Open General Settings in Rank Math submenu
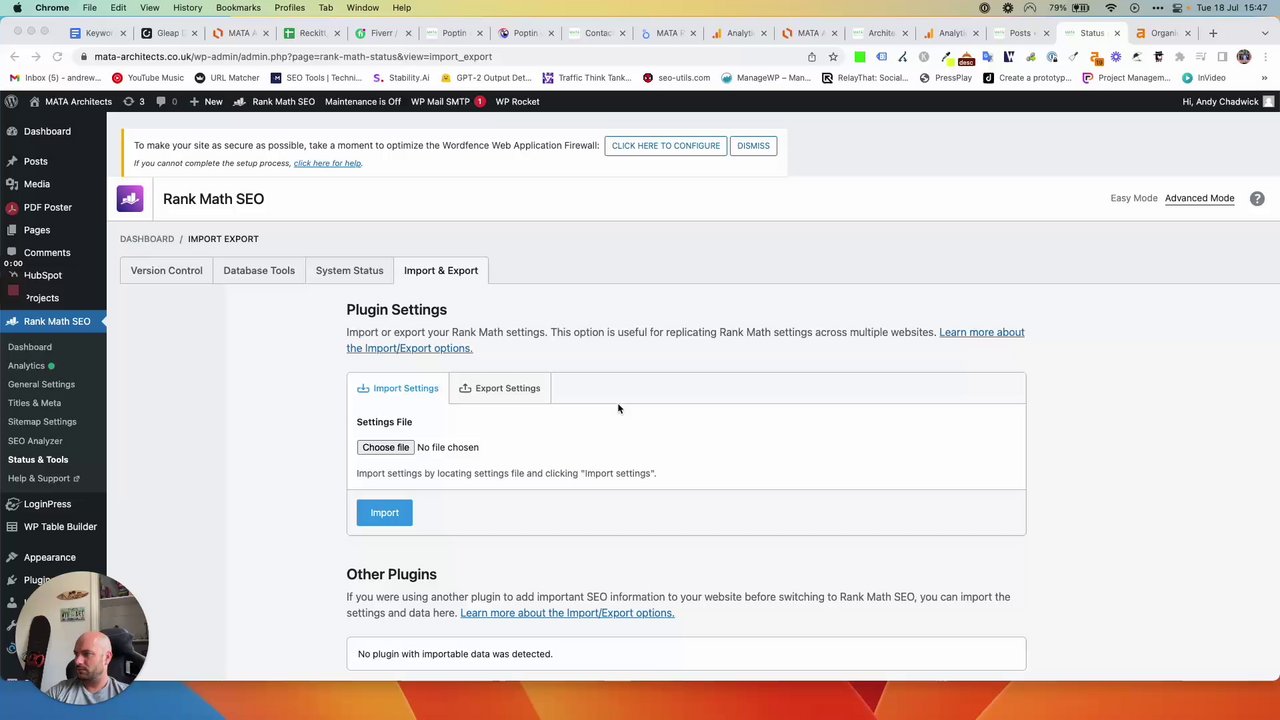Screen dimensions: 1280x720 pos(41,384)
